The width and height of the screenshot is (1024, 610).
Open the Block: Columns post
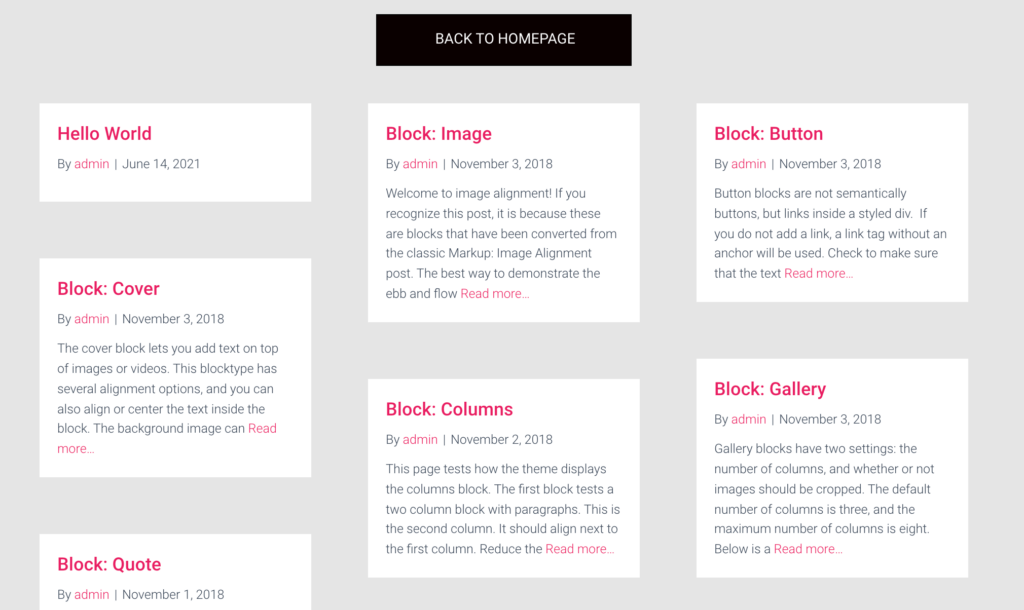pos(449,409)
